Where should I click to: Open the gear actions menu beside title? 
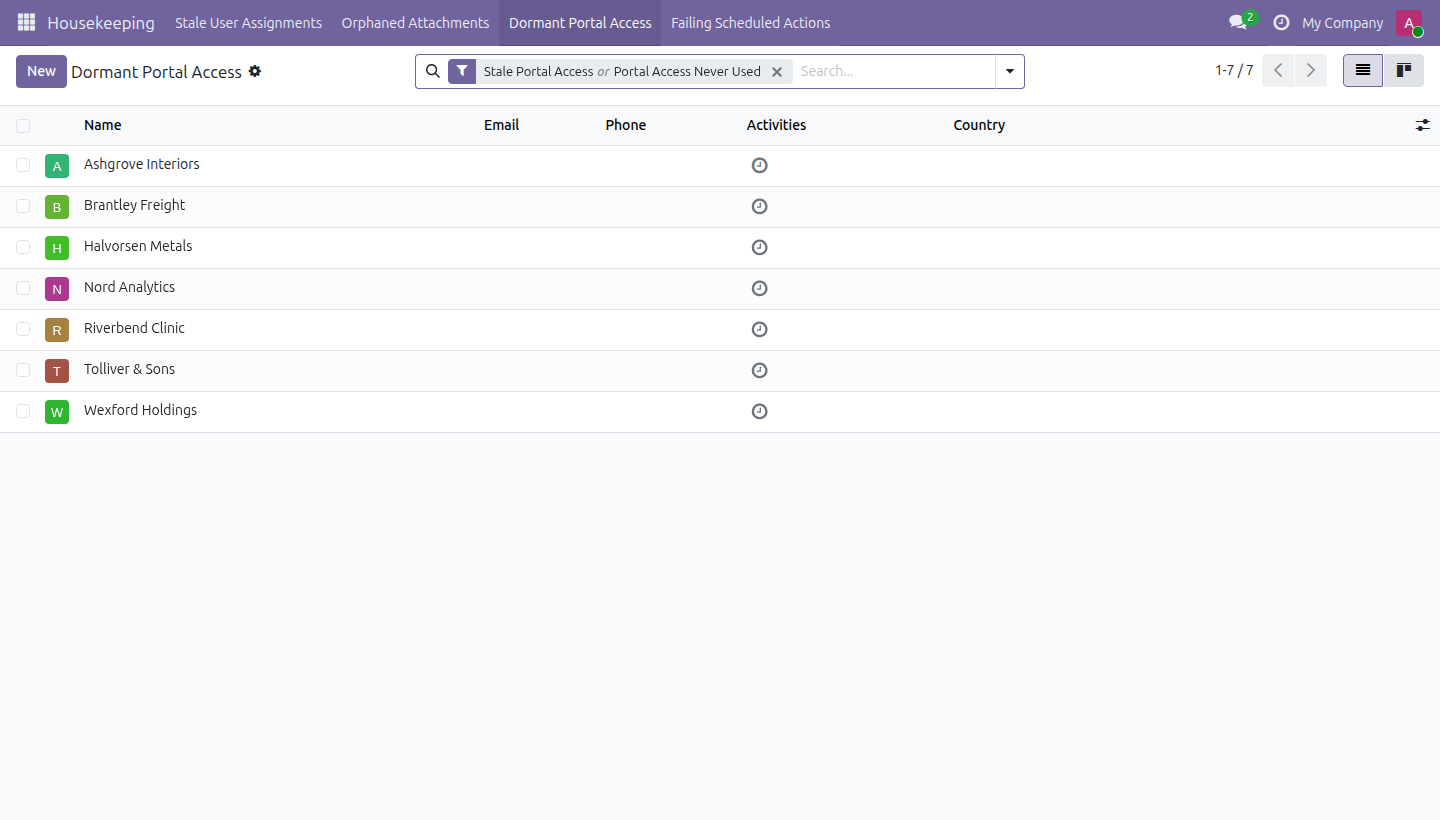(255, 71)
